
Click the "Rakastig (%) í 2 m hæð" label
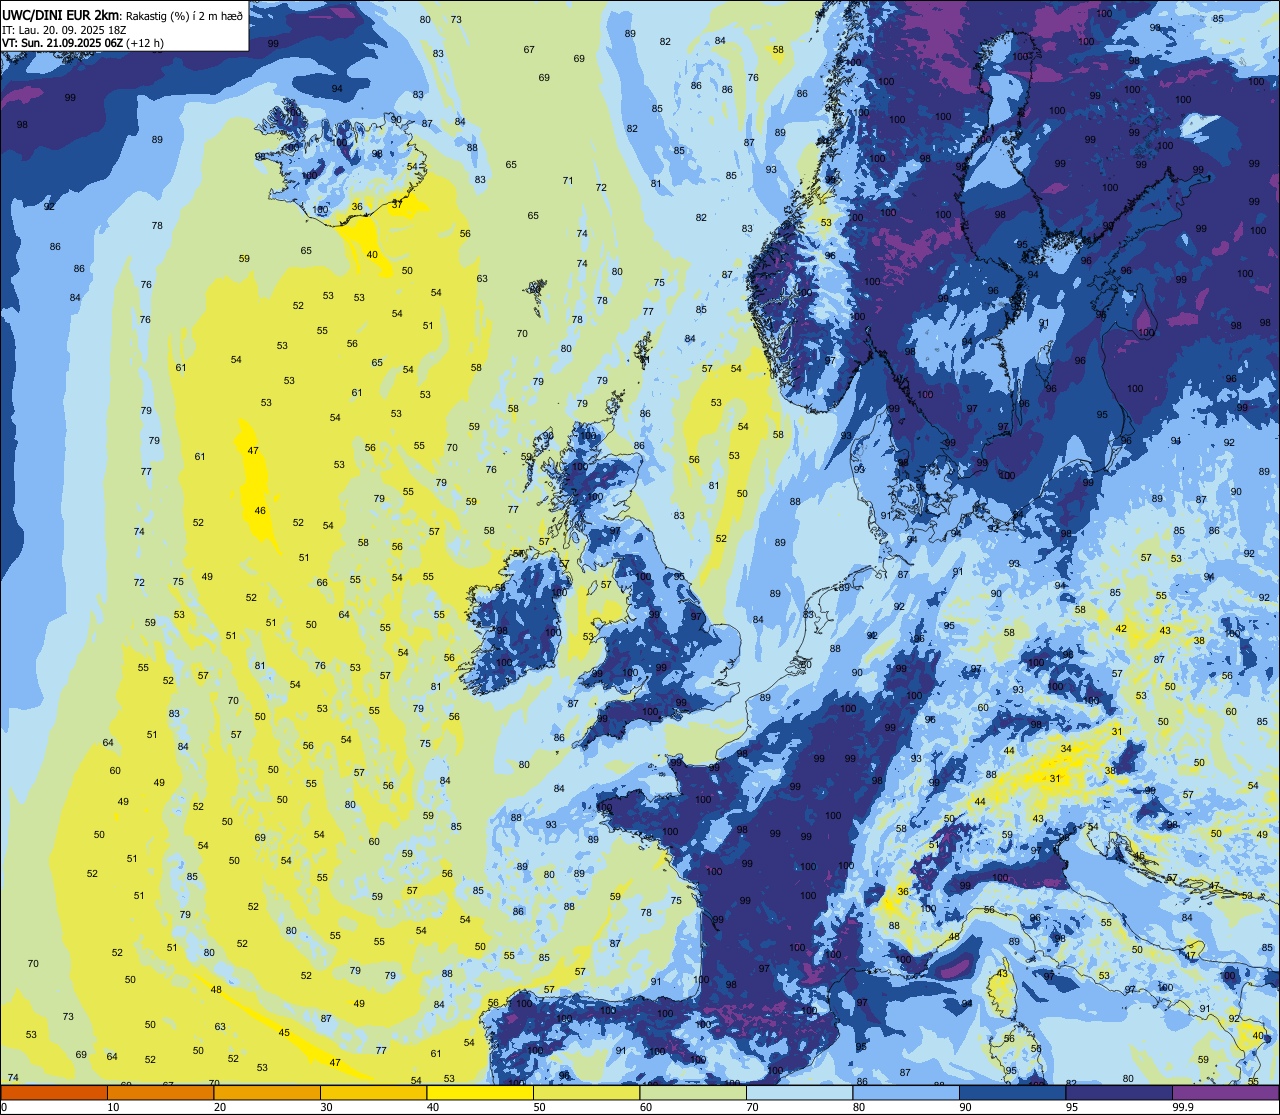point(184,15)
